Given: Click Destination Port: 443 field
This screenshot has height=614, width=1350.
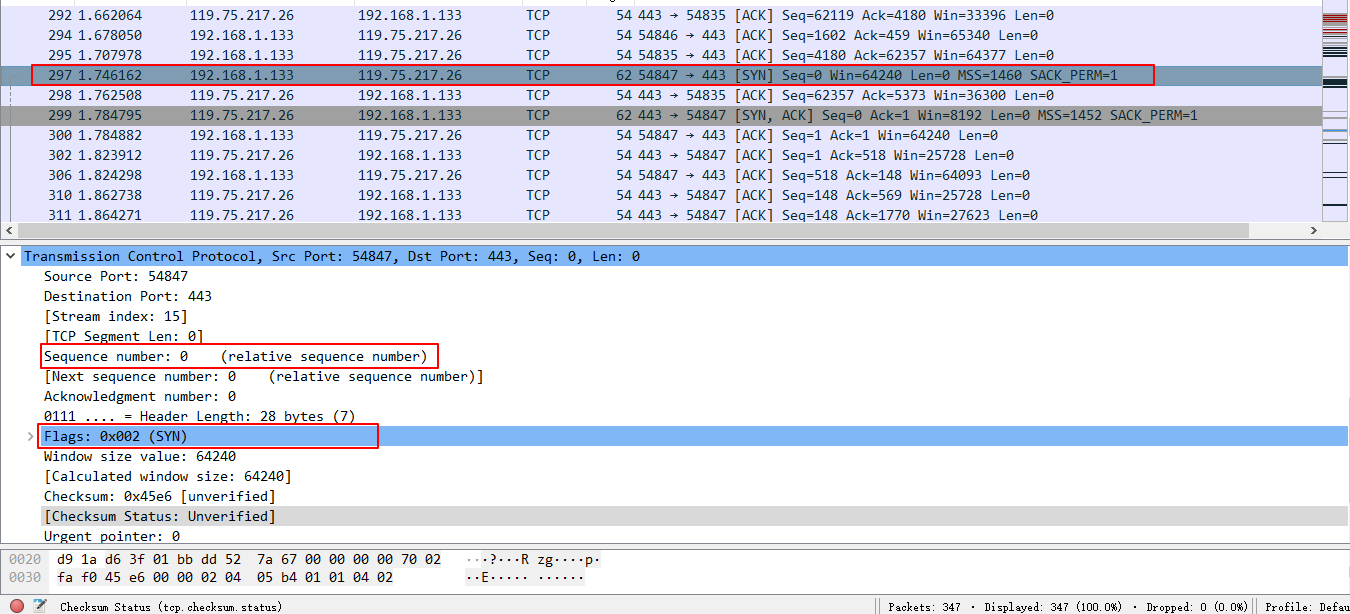Looking at the screenshot, I should 128,296.
